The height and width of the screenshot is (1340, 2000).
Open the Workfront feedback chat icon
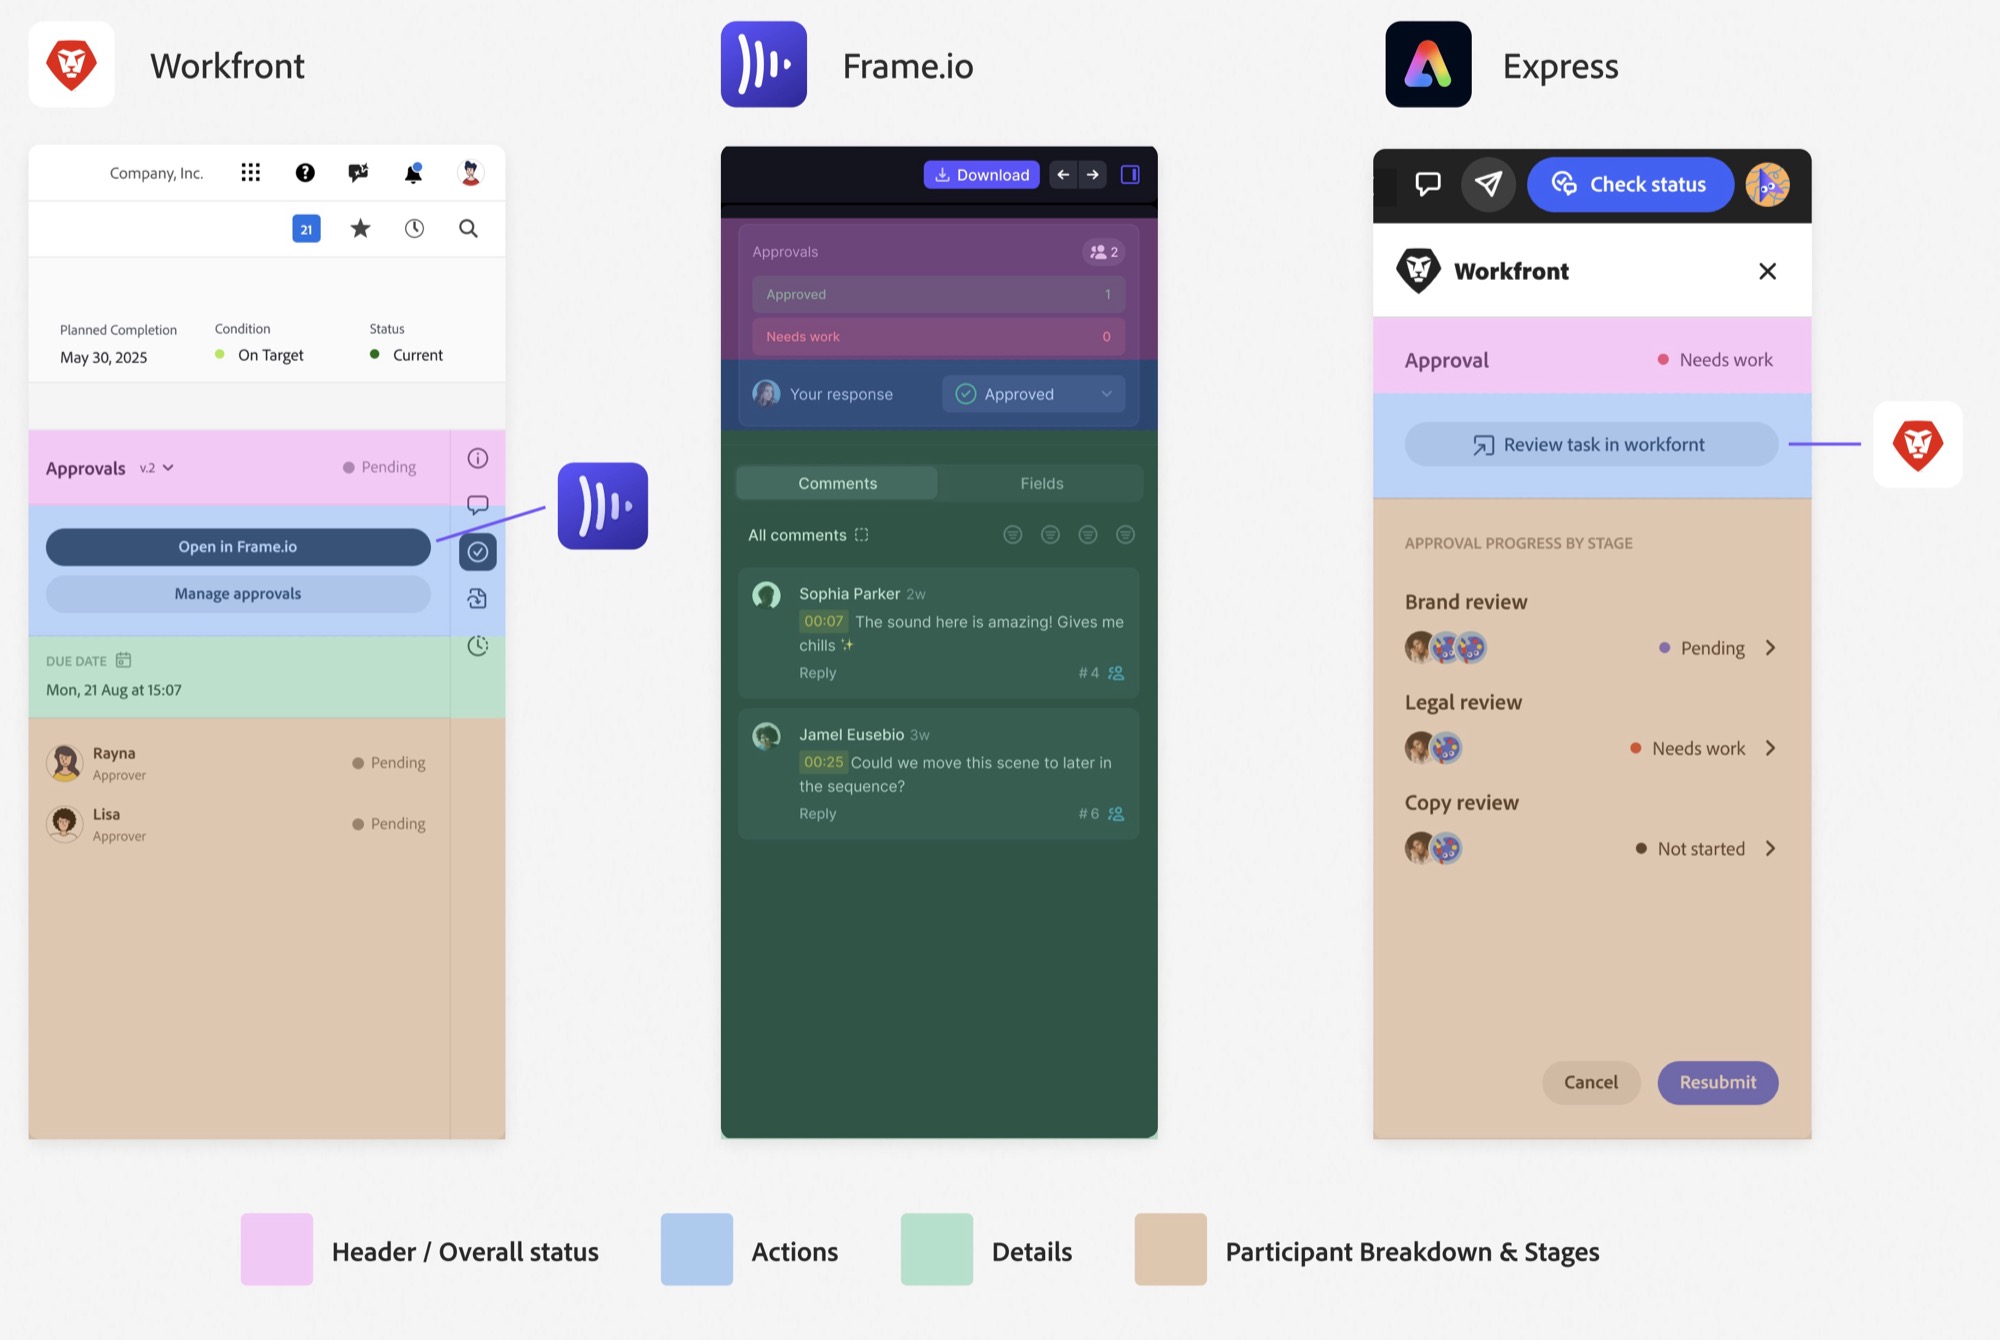(x=358, y=173)
